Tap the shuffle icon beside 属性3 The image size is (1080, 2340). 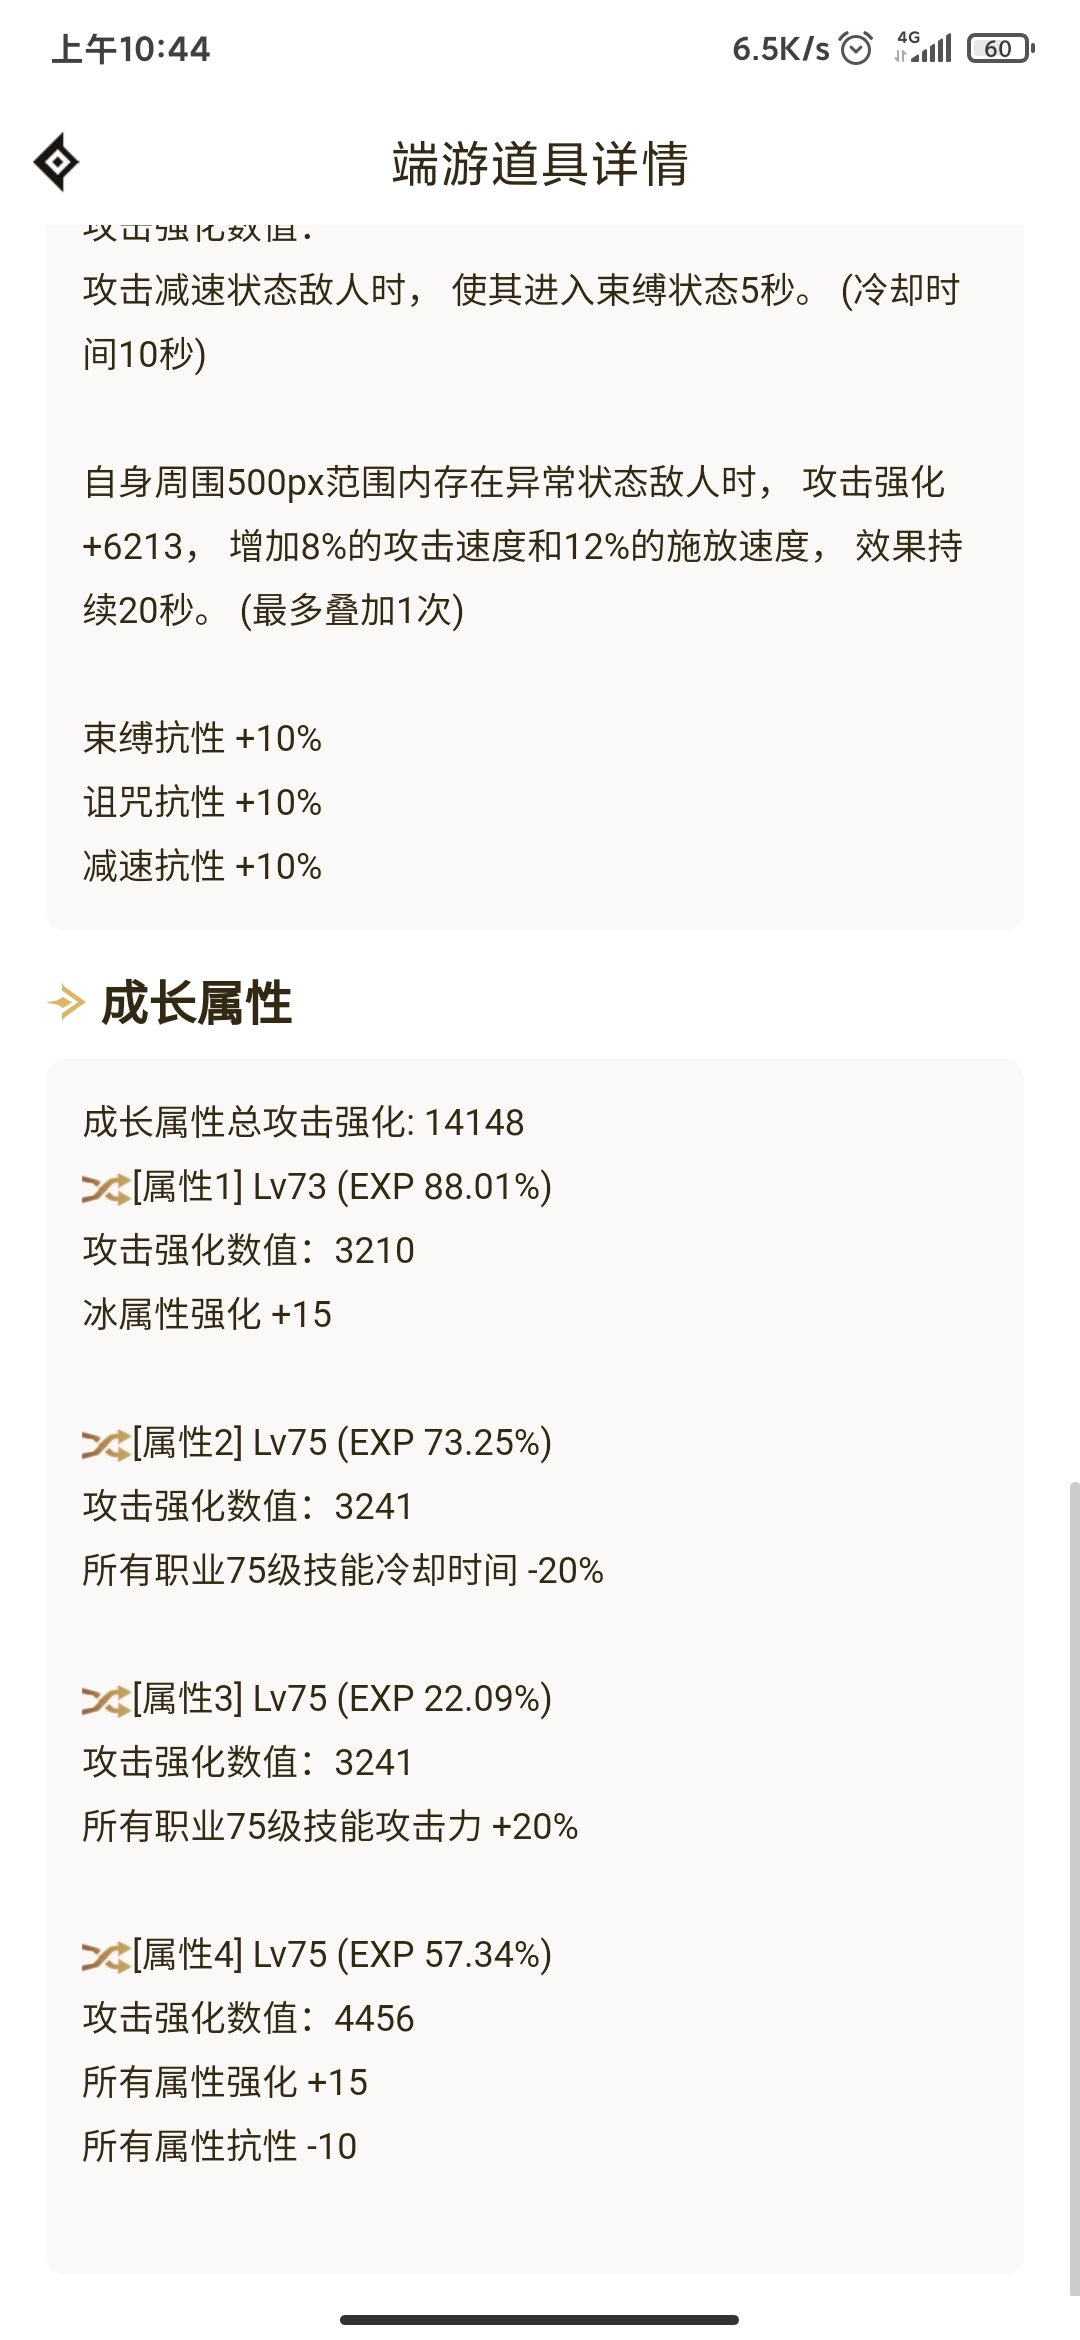point(105,1700)
